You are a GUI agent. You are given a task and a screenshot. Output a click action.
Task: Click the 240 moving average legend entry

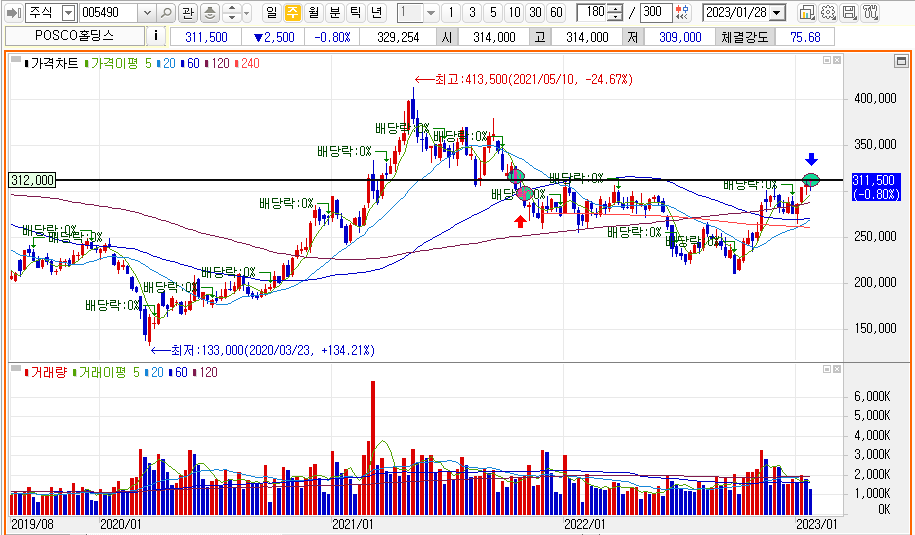(247, 64)
